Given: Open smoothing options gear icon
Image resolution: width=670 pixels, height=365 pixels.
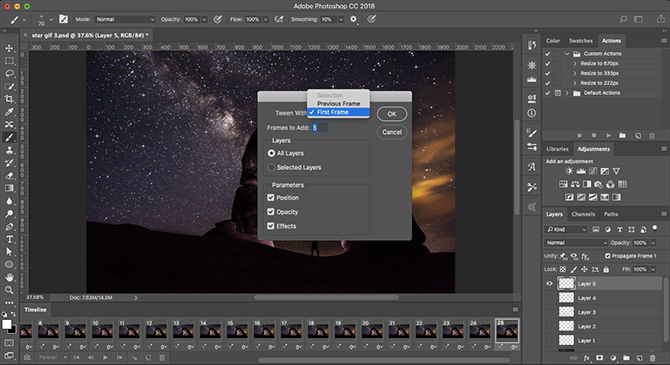Looking at the screenshot, I should click(x=353, y=19).
